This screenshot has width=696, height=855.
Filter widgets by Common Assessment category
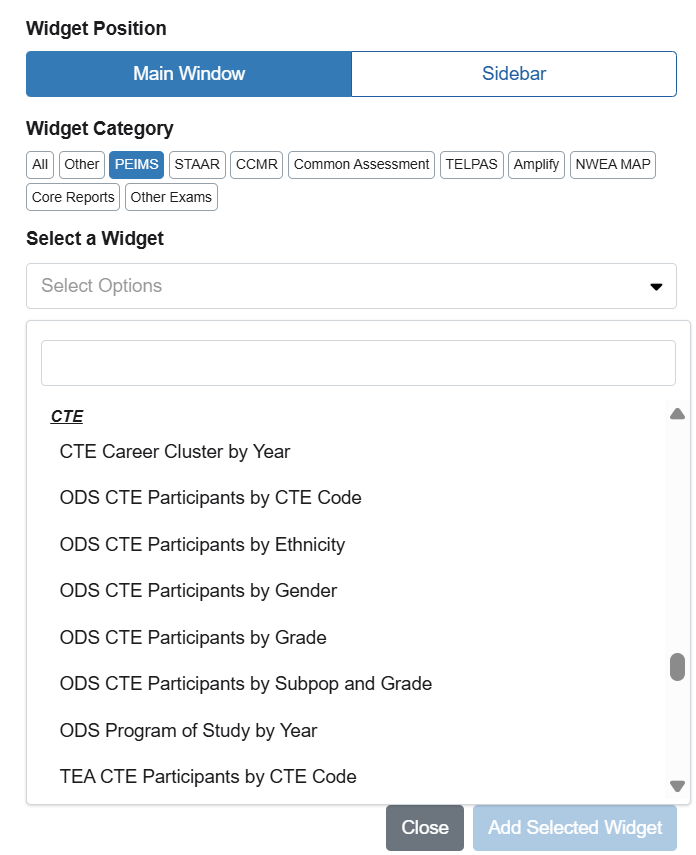click(x=361, y=164)
